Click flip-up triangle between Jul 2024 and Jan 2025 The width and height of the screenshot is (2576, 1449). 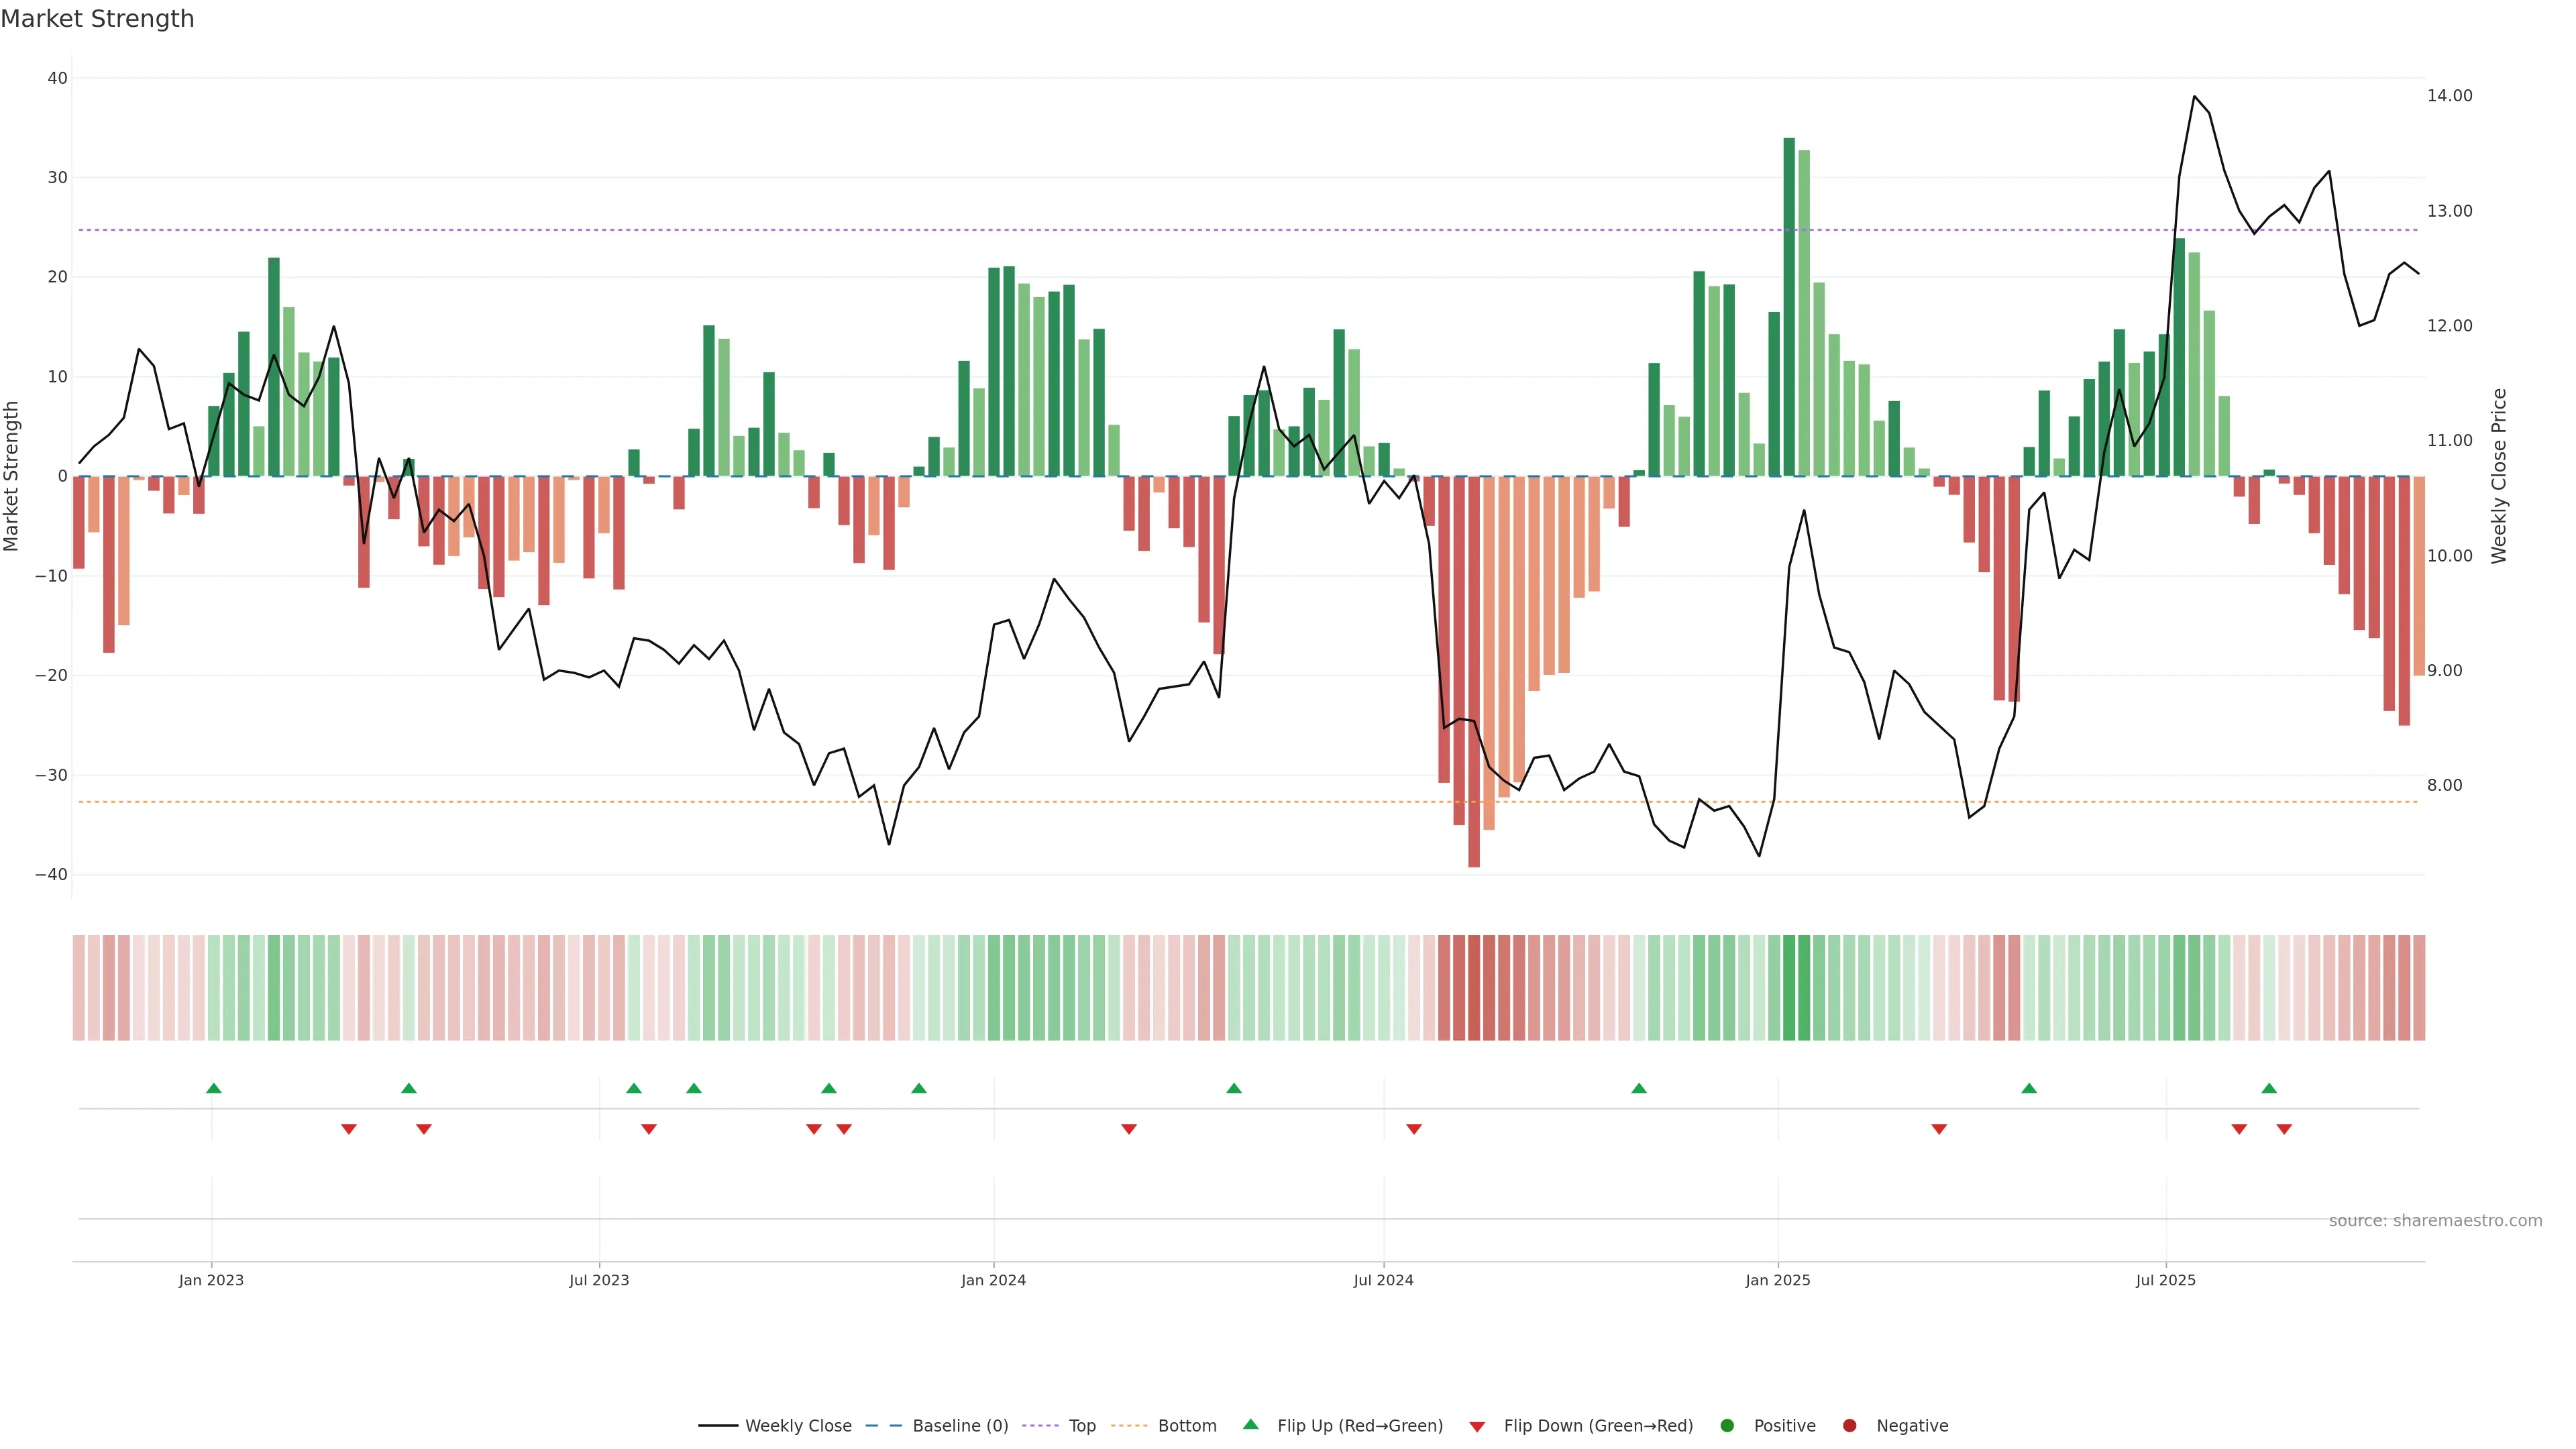click(1639, 1088)
